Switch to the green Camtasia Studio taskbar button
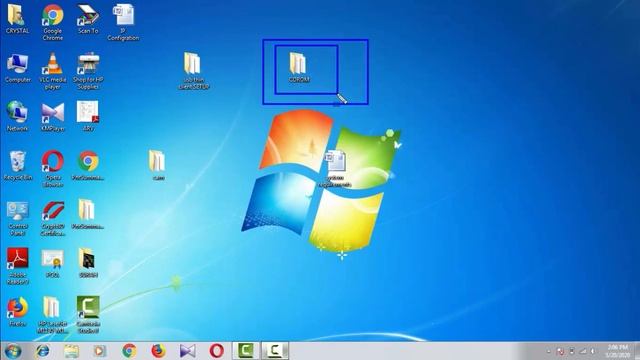Image resolution: width=640 pixels, height=360 pixels. coord(246,351)
